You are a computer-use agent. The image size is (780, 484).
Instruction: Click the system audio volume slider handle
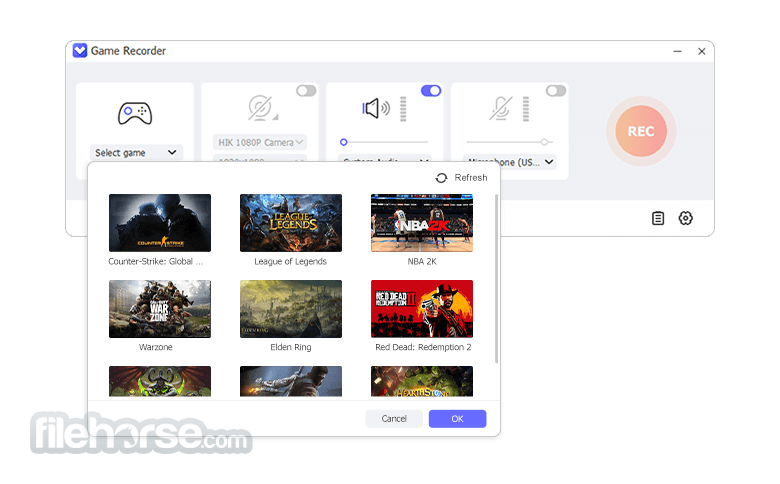pos(343,142)
